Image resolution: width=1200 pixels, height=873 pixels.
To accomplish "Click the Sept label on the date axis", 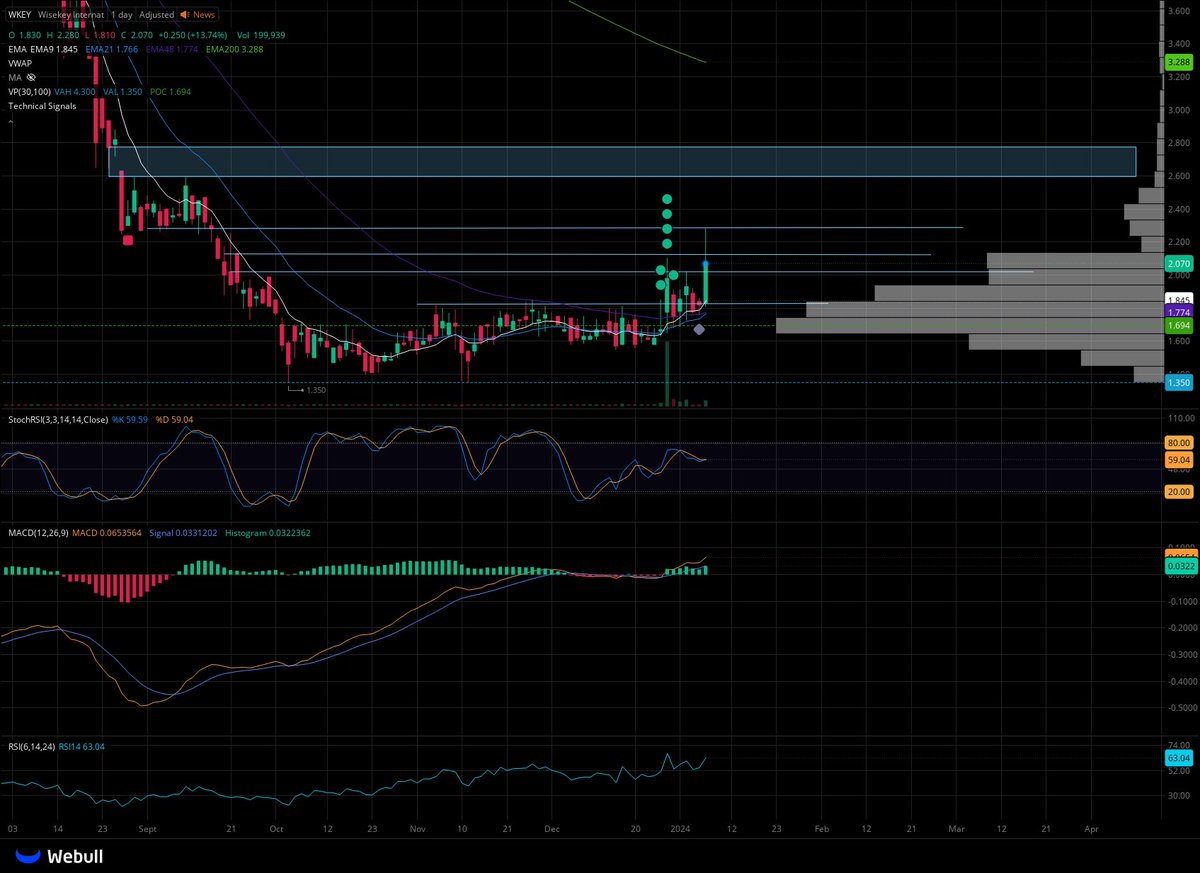I will point(147,829).
